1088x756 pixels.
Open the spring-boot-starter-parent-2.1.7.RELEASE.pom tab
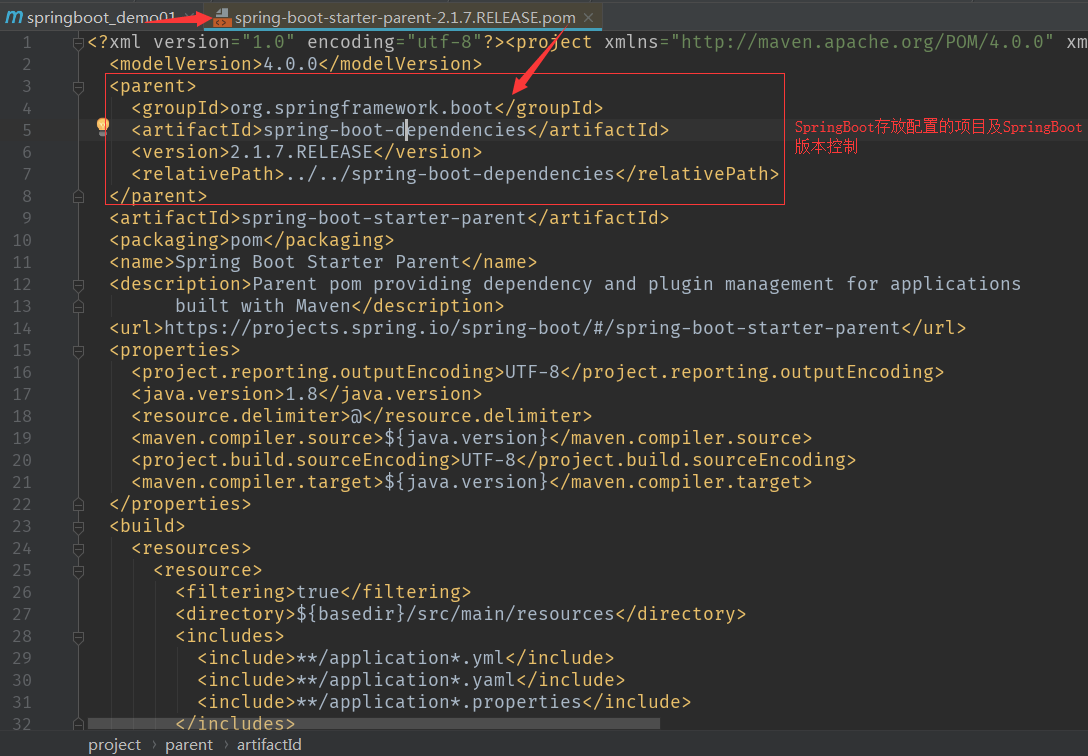405,17
